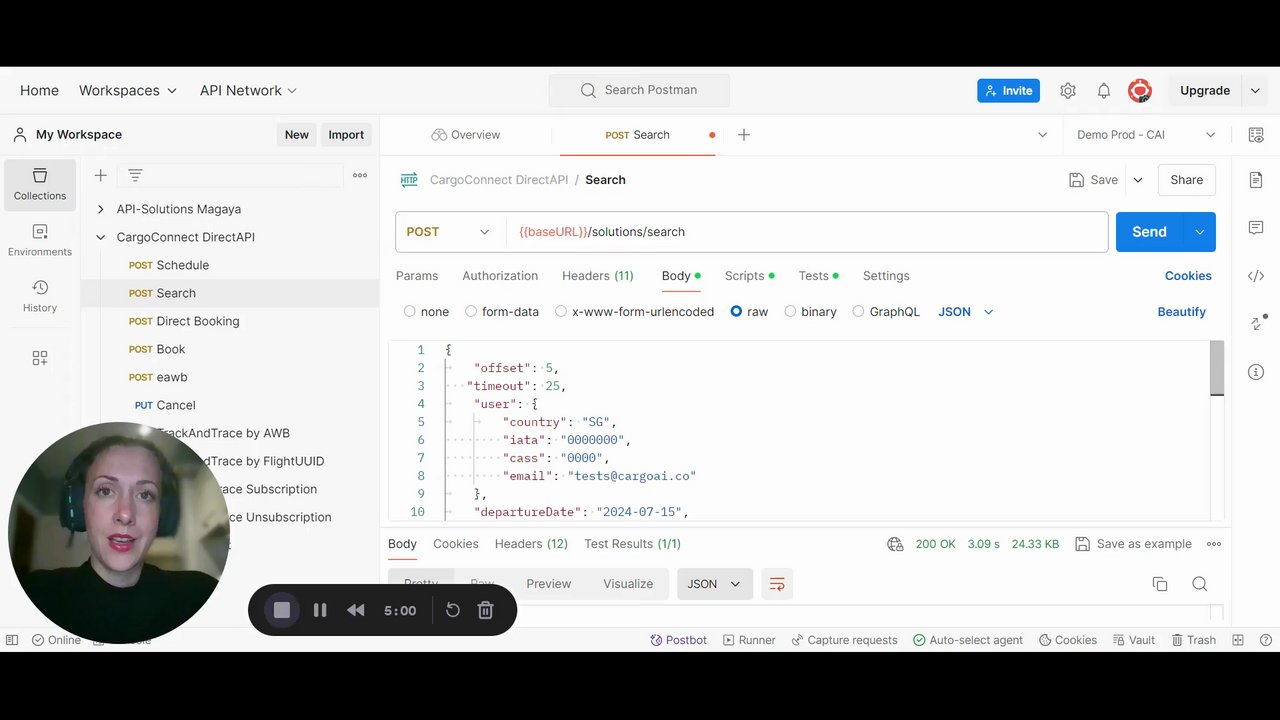The image size is (1280, 720).
Task: Open the request info icon in right sidebar
Action: (1256, 372)
